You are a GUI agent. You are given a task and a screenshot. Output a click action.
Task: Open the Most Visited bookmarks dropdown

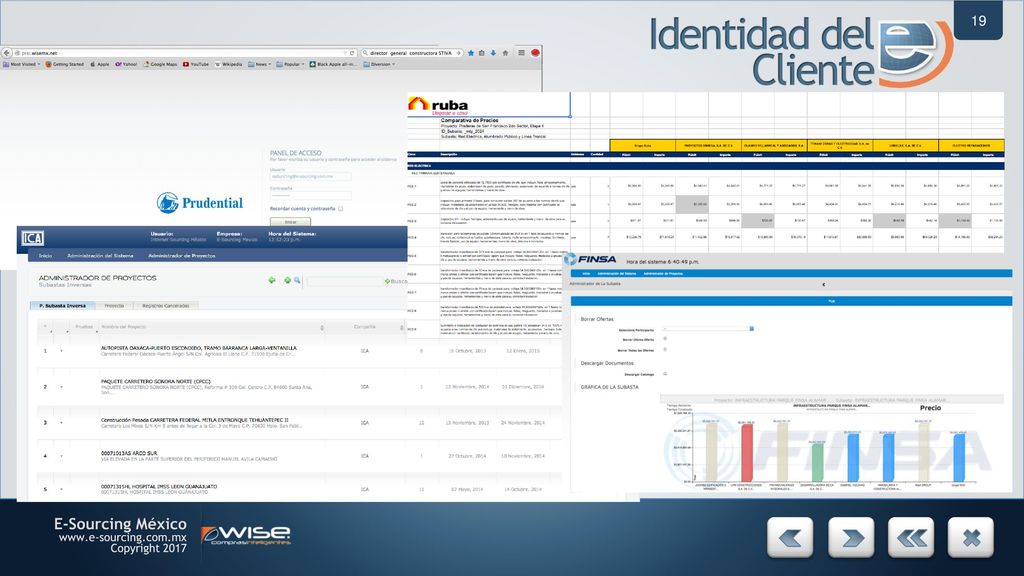click(x=22, y=64)
